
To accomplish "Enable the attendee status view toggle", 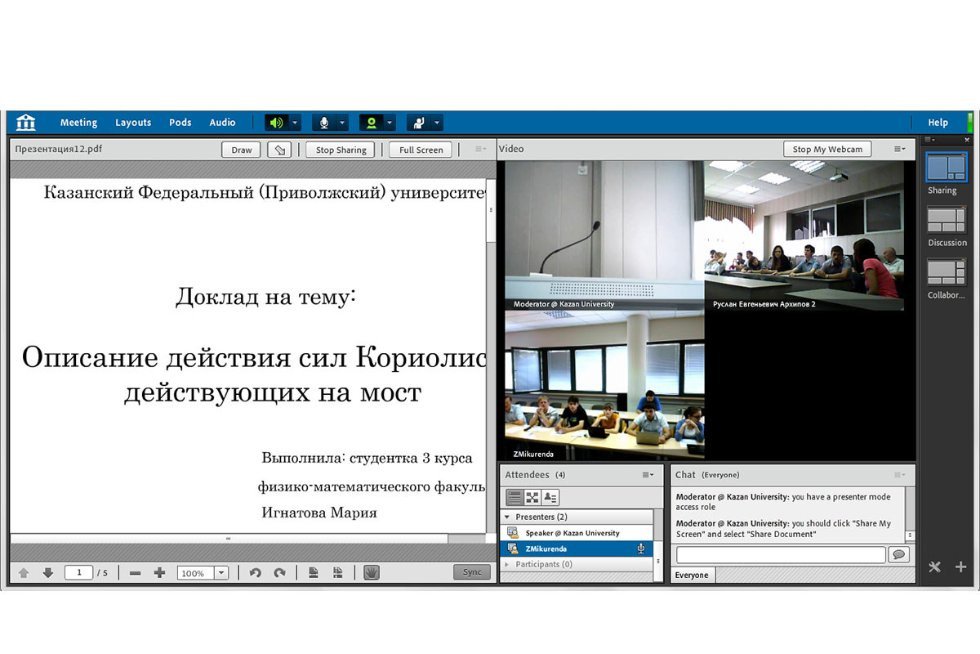I will pyautogui.click(x=549, y=498).
